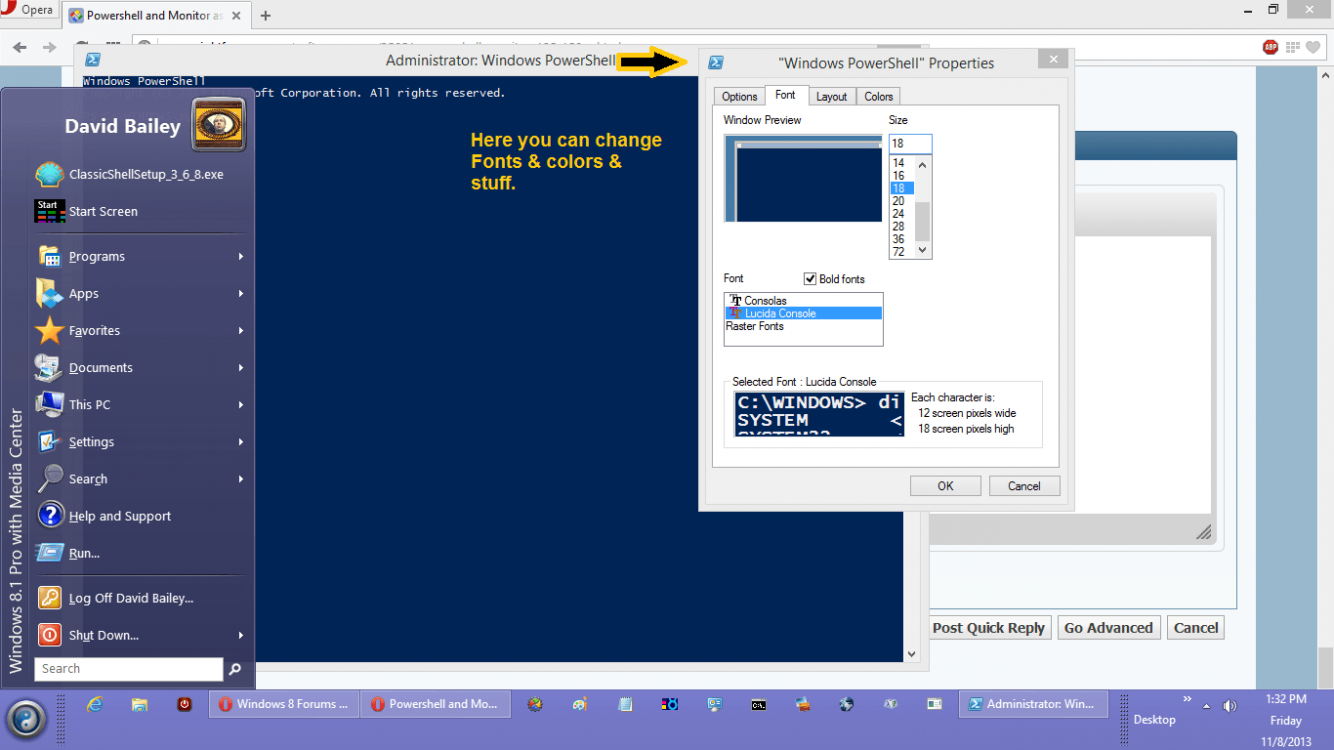Open This PC entry in Start menu
This screenshot has width=1334, height=750.
point(140,404)
